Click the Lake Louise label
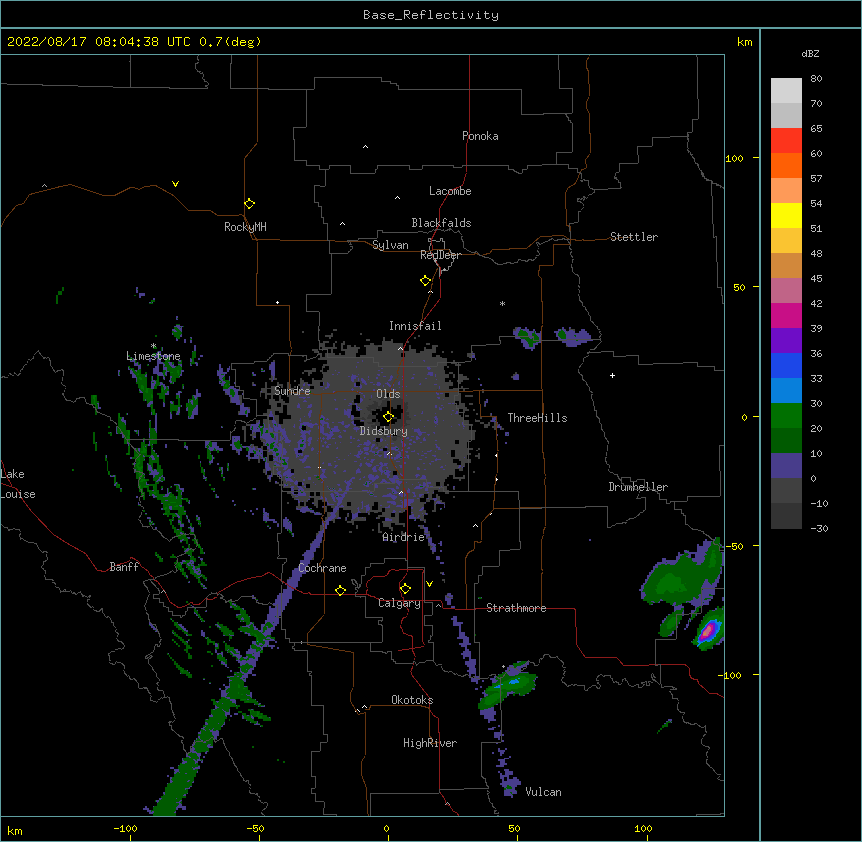Image resolution: width=862 pixels, height=842 pixels. click(x=17, y=484)
